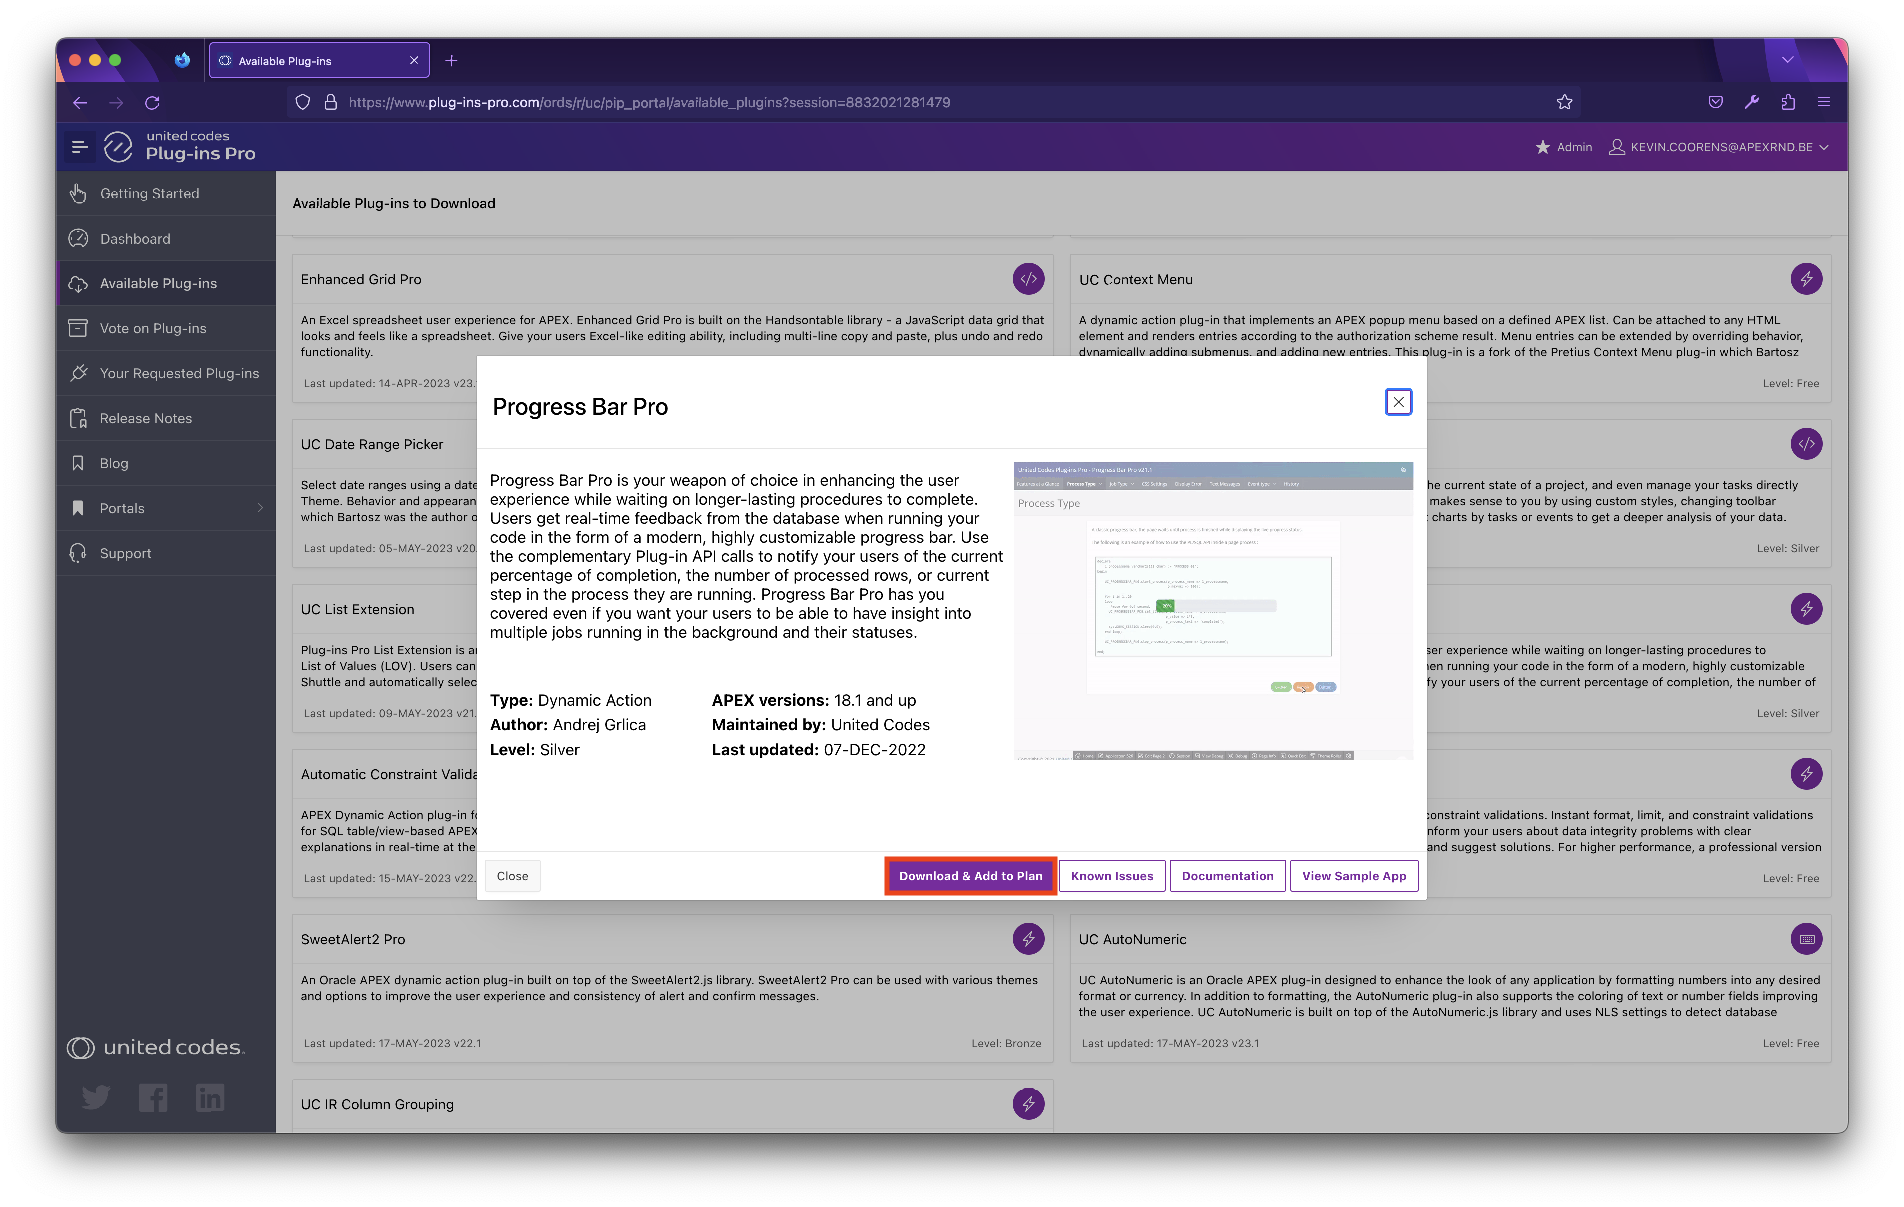Click the Pocket save icon in toolbar
The height and width of the screenshot is (1207, 1904).
[1716, 102]
